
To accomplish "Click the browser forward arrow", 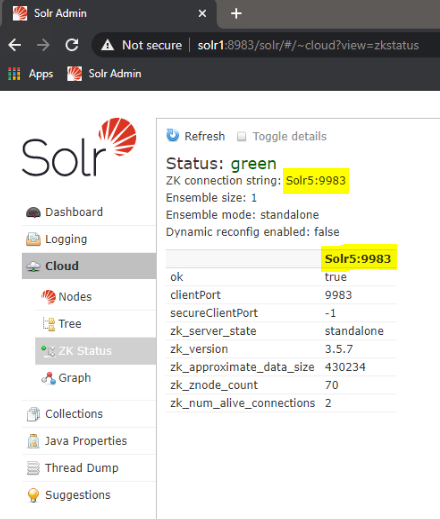I will click(43, 45).
